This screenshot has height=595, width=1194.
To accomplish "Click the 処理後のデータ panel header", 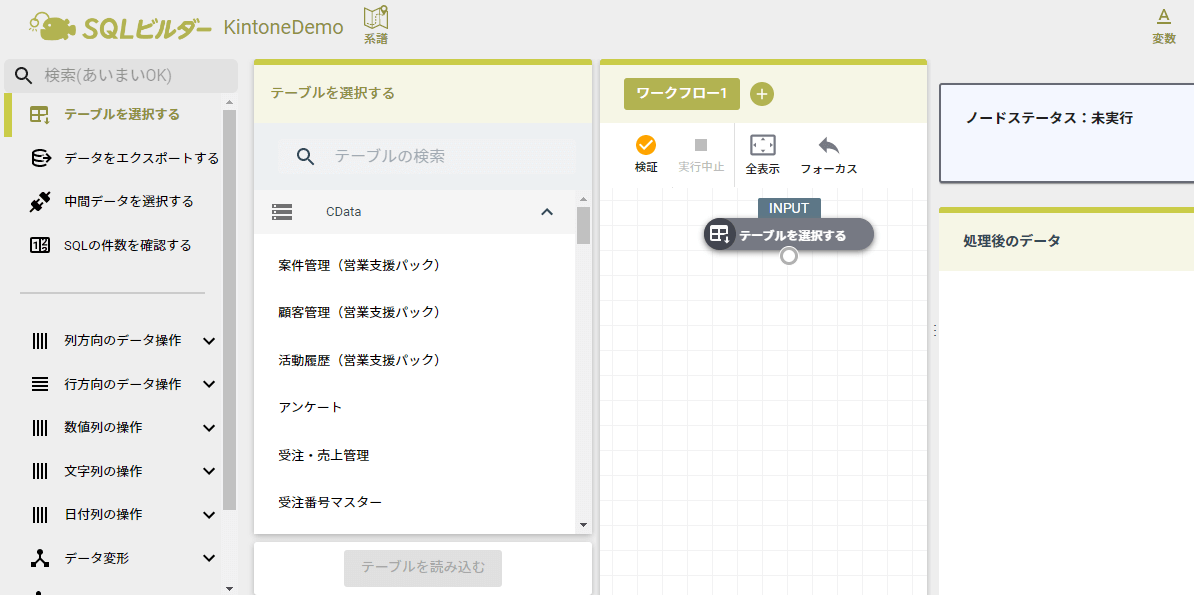I will coord(1067,240).
